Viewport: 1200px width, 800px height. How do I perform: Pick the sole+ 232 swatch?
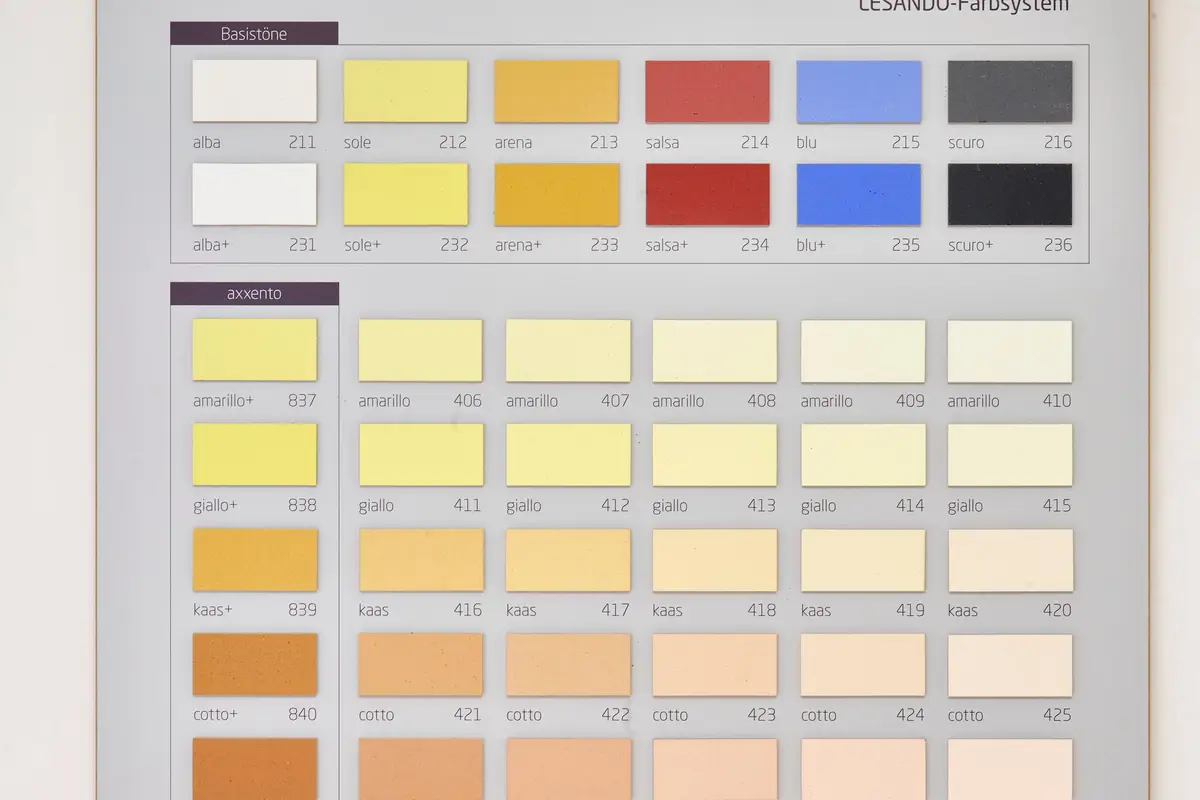tap(406, 194)
